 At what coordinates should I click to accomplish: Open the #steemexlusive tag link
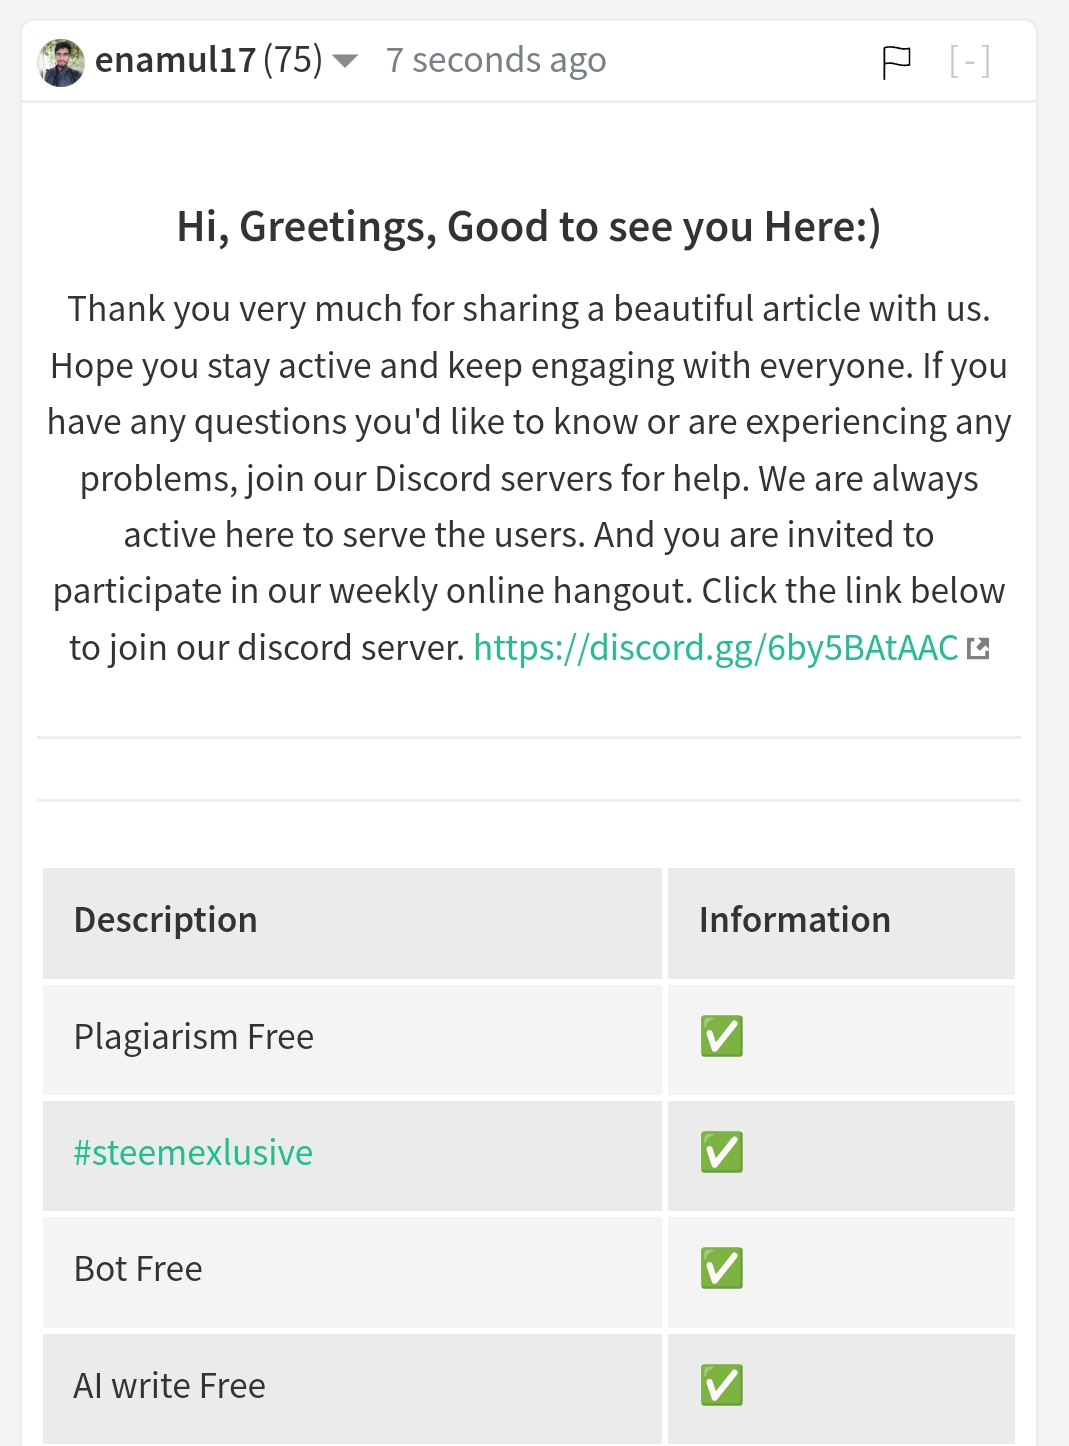point(193,1153)
